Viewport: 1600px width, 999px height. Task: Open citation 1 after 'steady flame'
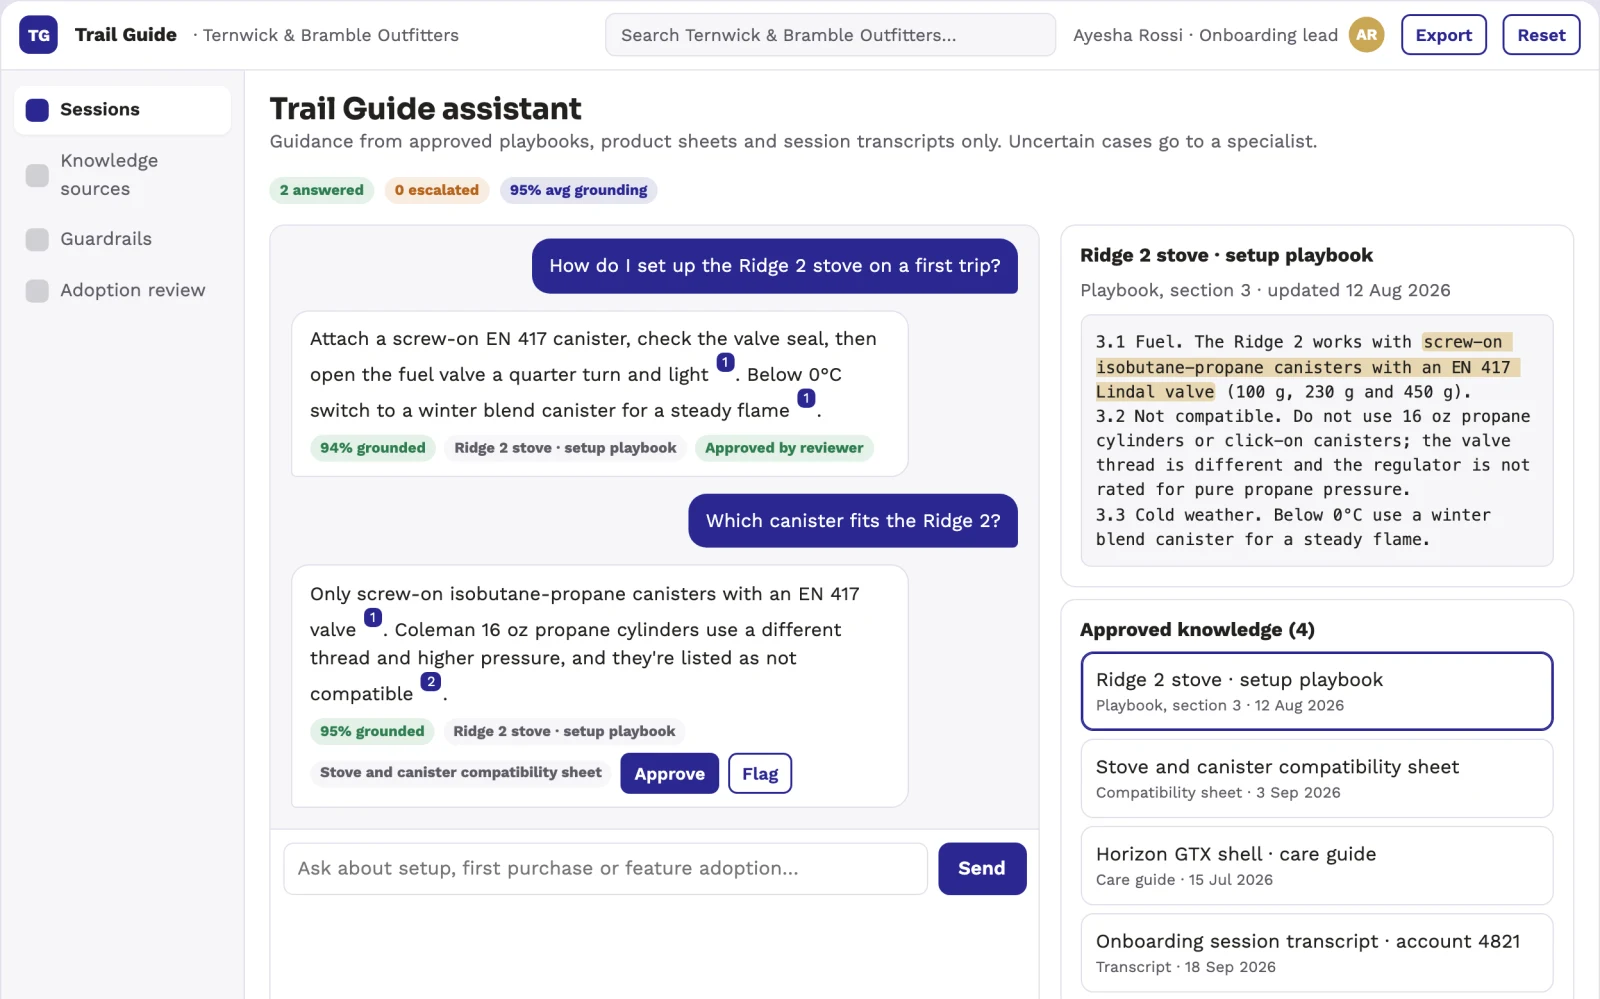click(806, 398)
